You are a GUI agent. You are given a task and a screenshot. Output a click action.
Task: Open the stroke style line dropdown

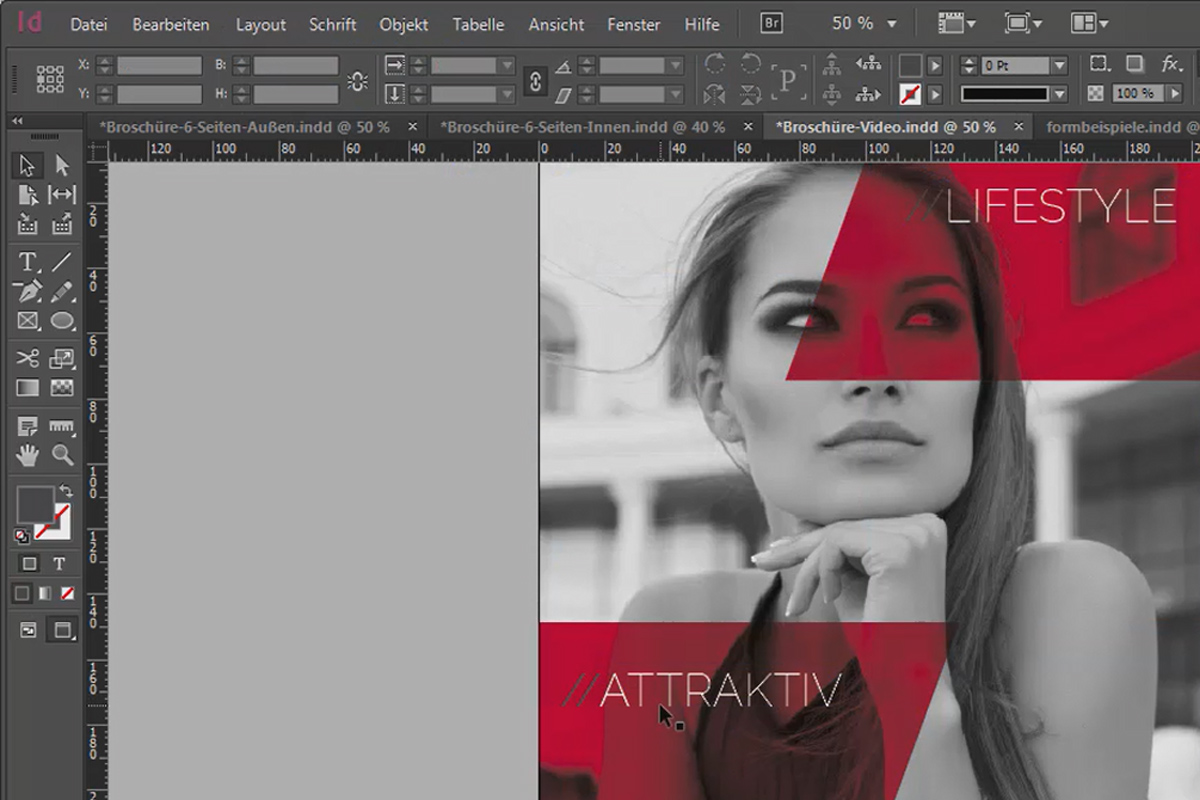point(1060,93)
